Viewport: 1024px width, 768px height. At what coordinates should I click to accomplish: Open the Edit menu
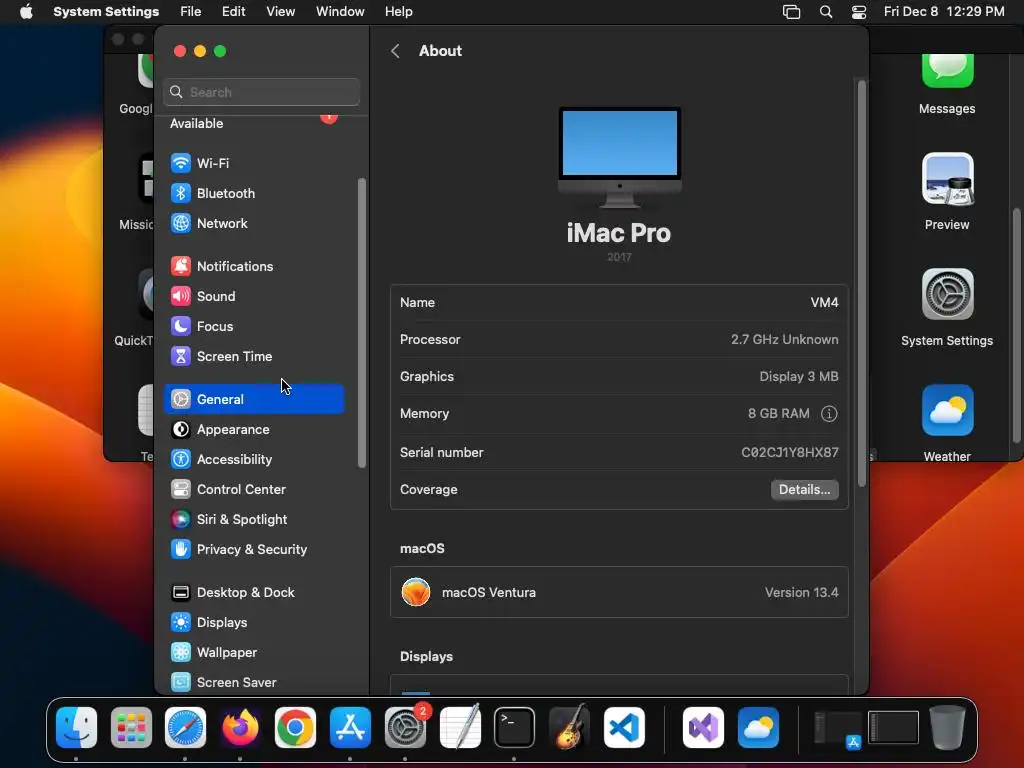tap(234, 12)
